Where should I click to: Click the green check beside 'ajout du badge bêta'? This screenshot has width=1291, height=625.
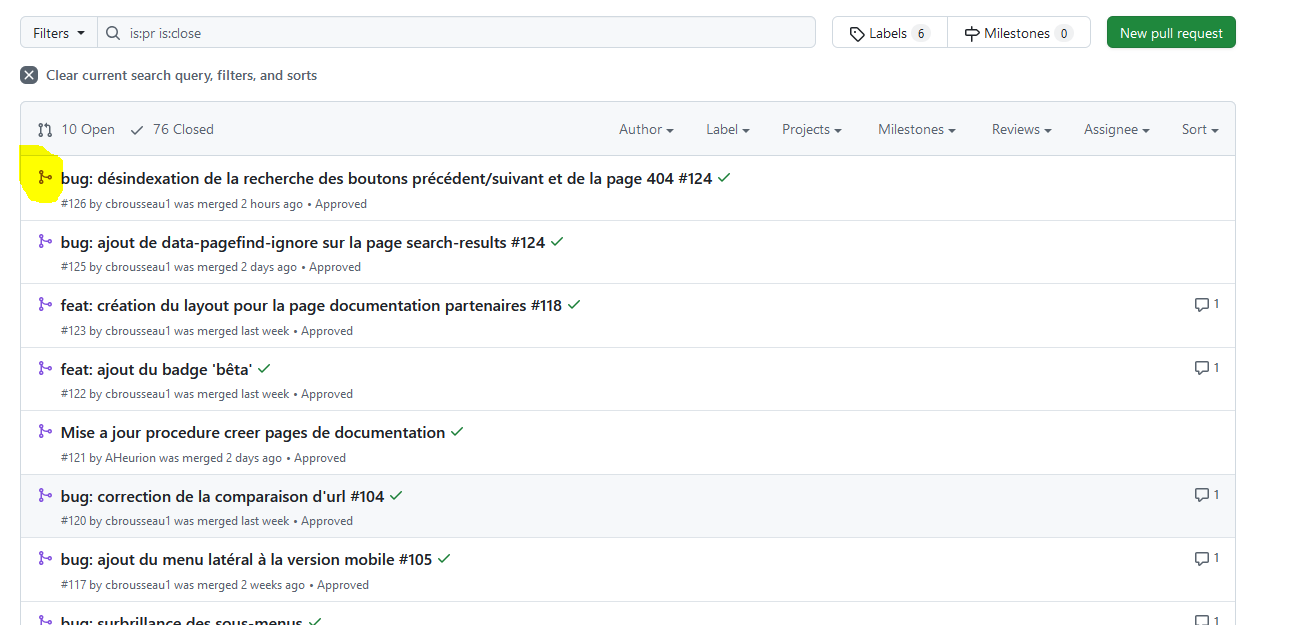point(264,367)
